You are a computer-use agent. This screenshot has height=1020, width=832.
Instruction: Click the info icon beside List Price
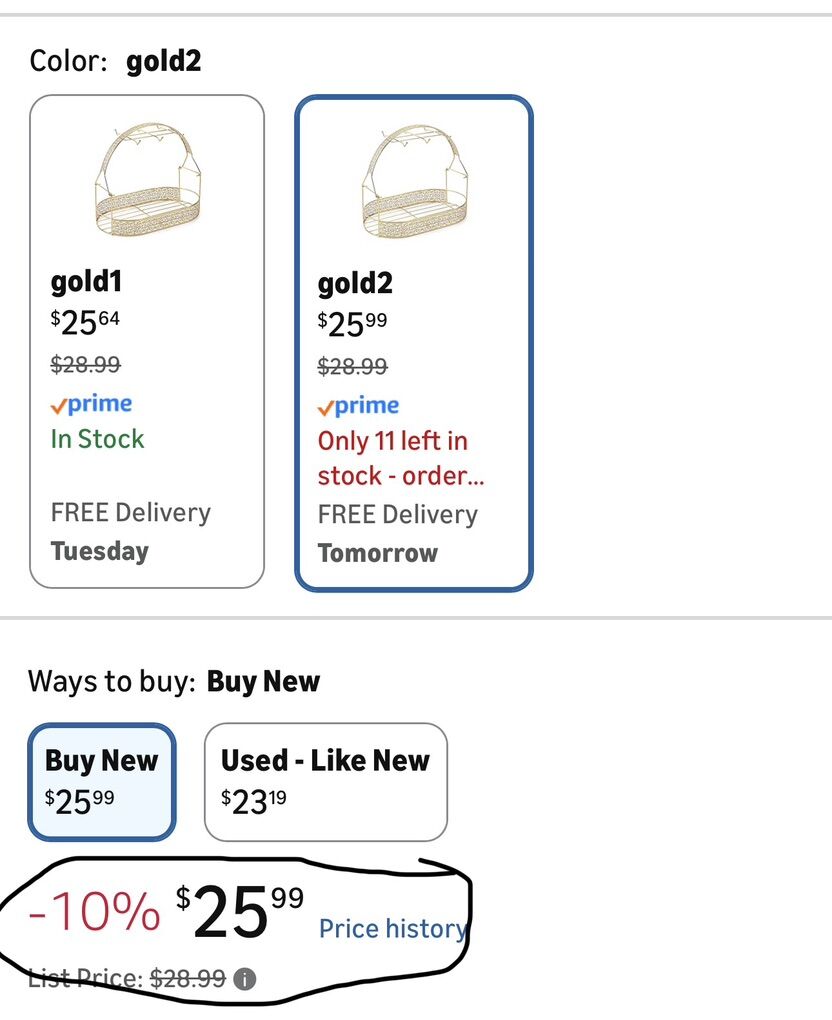coord(243,979)
